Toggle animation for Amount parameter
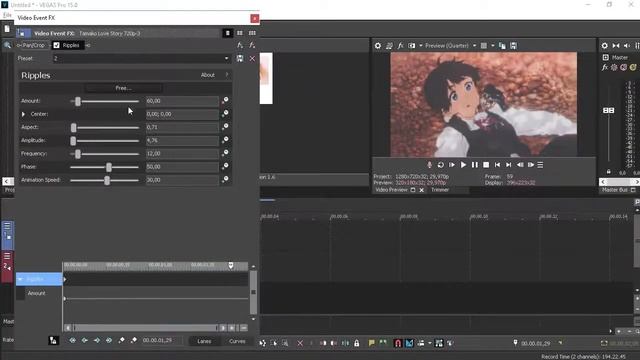This screenshot has height=360, width=640. 225,100
